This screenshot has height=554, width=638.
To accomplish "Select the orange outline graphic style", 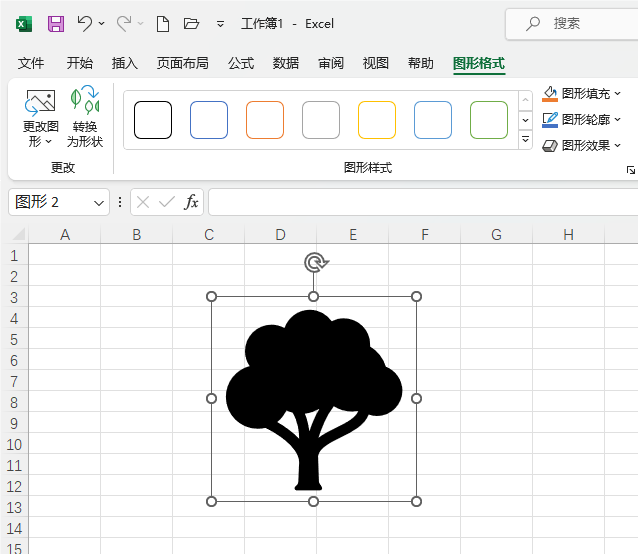I will (x=265, y=120).
